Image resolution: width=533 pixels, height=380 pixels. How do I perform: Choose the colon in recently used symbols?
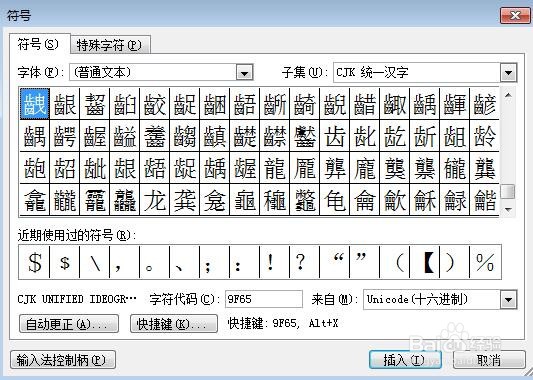pos(245,262)
